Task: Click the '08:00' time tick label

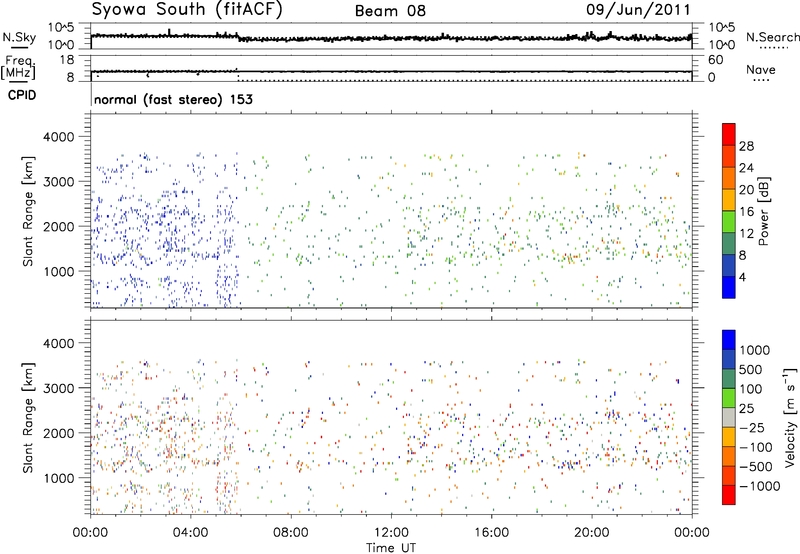Action: pyautogui.click(x=291, y=533)
